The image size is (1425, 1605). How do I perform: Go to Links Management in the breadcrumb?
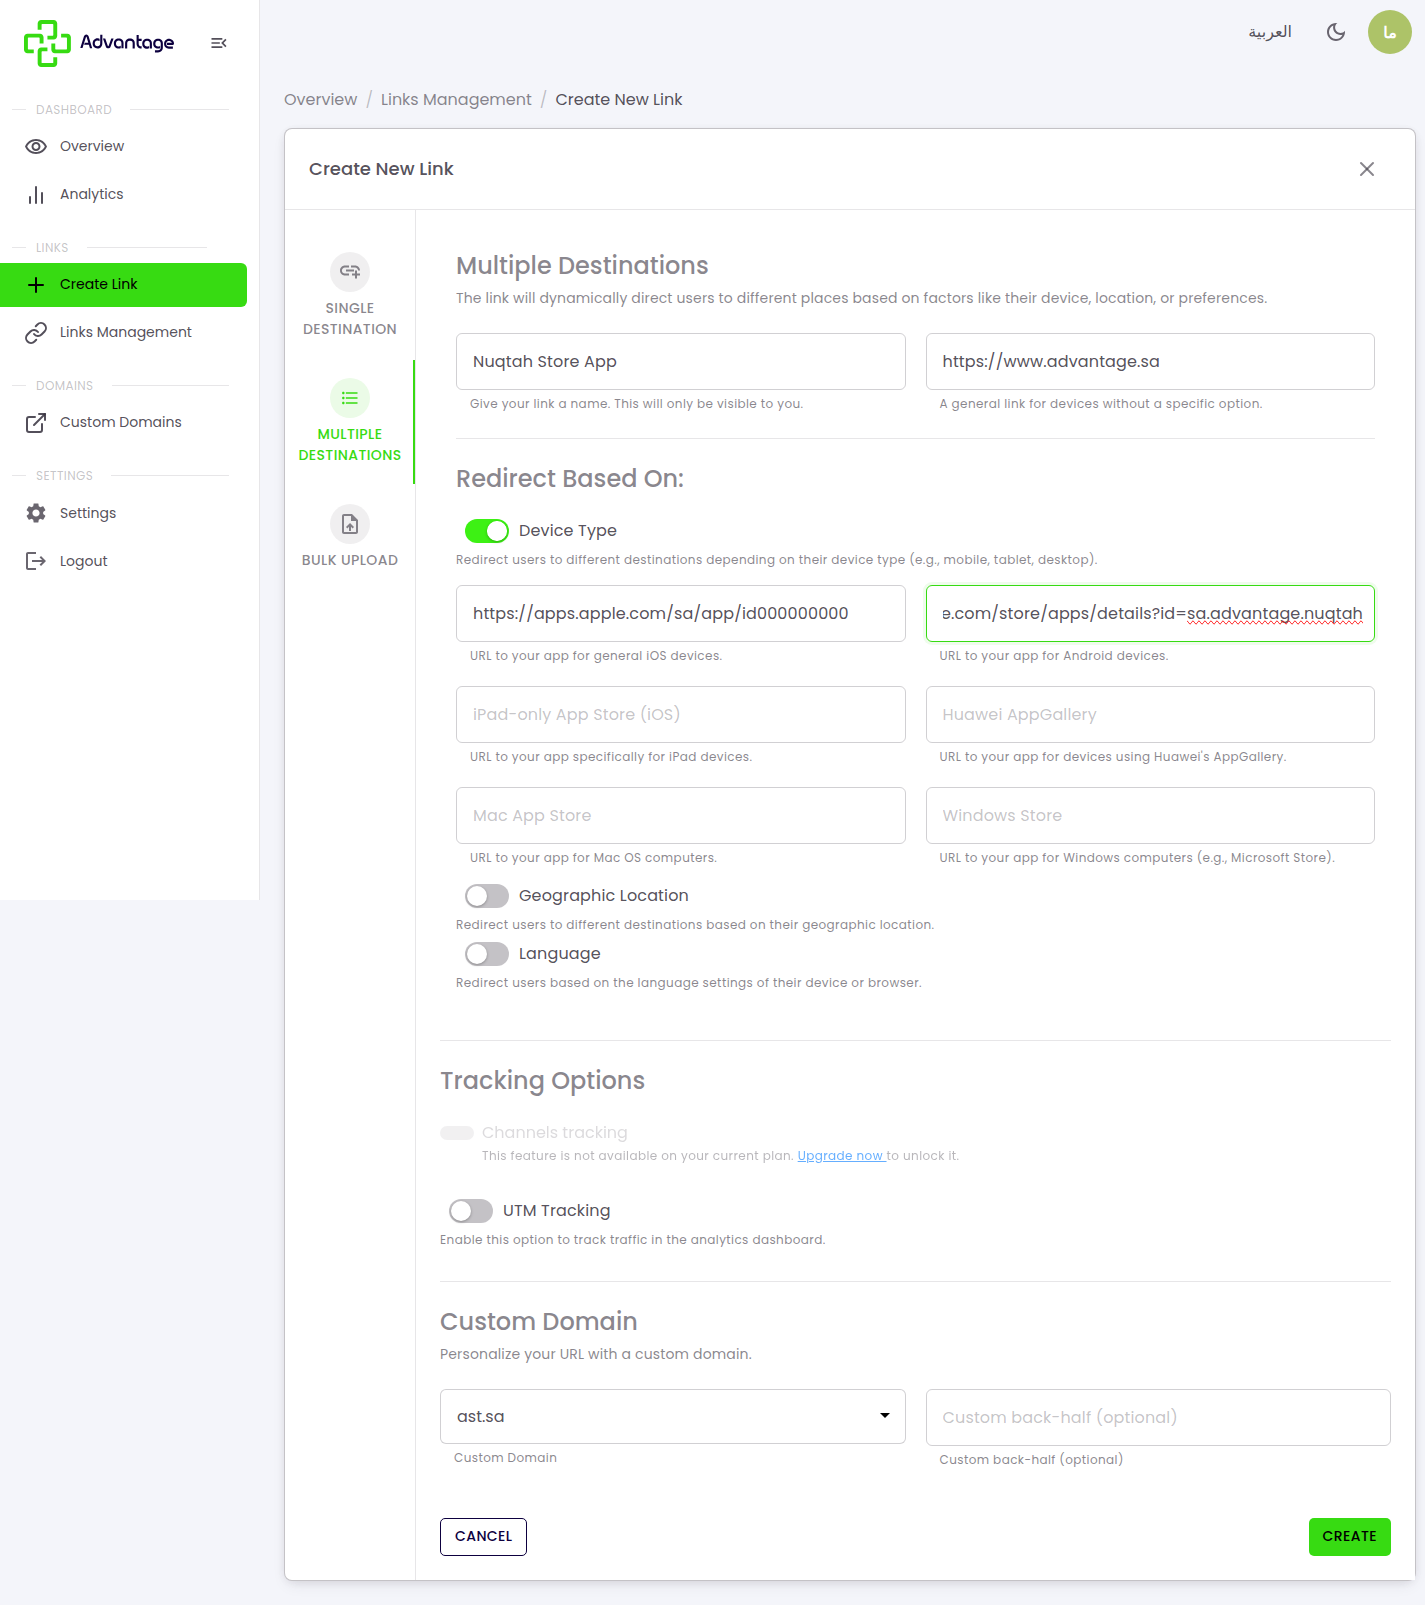coord(456,100)
